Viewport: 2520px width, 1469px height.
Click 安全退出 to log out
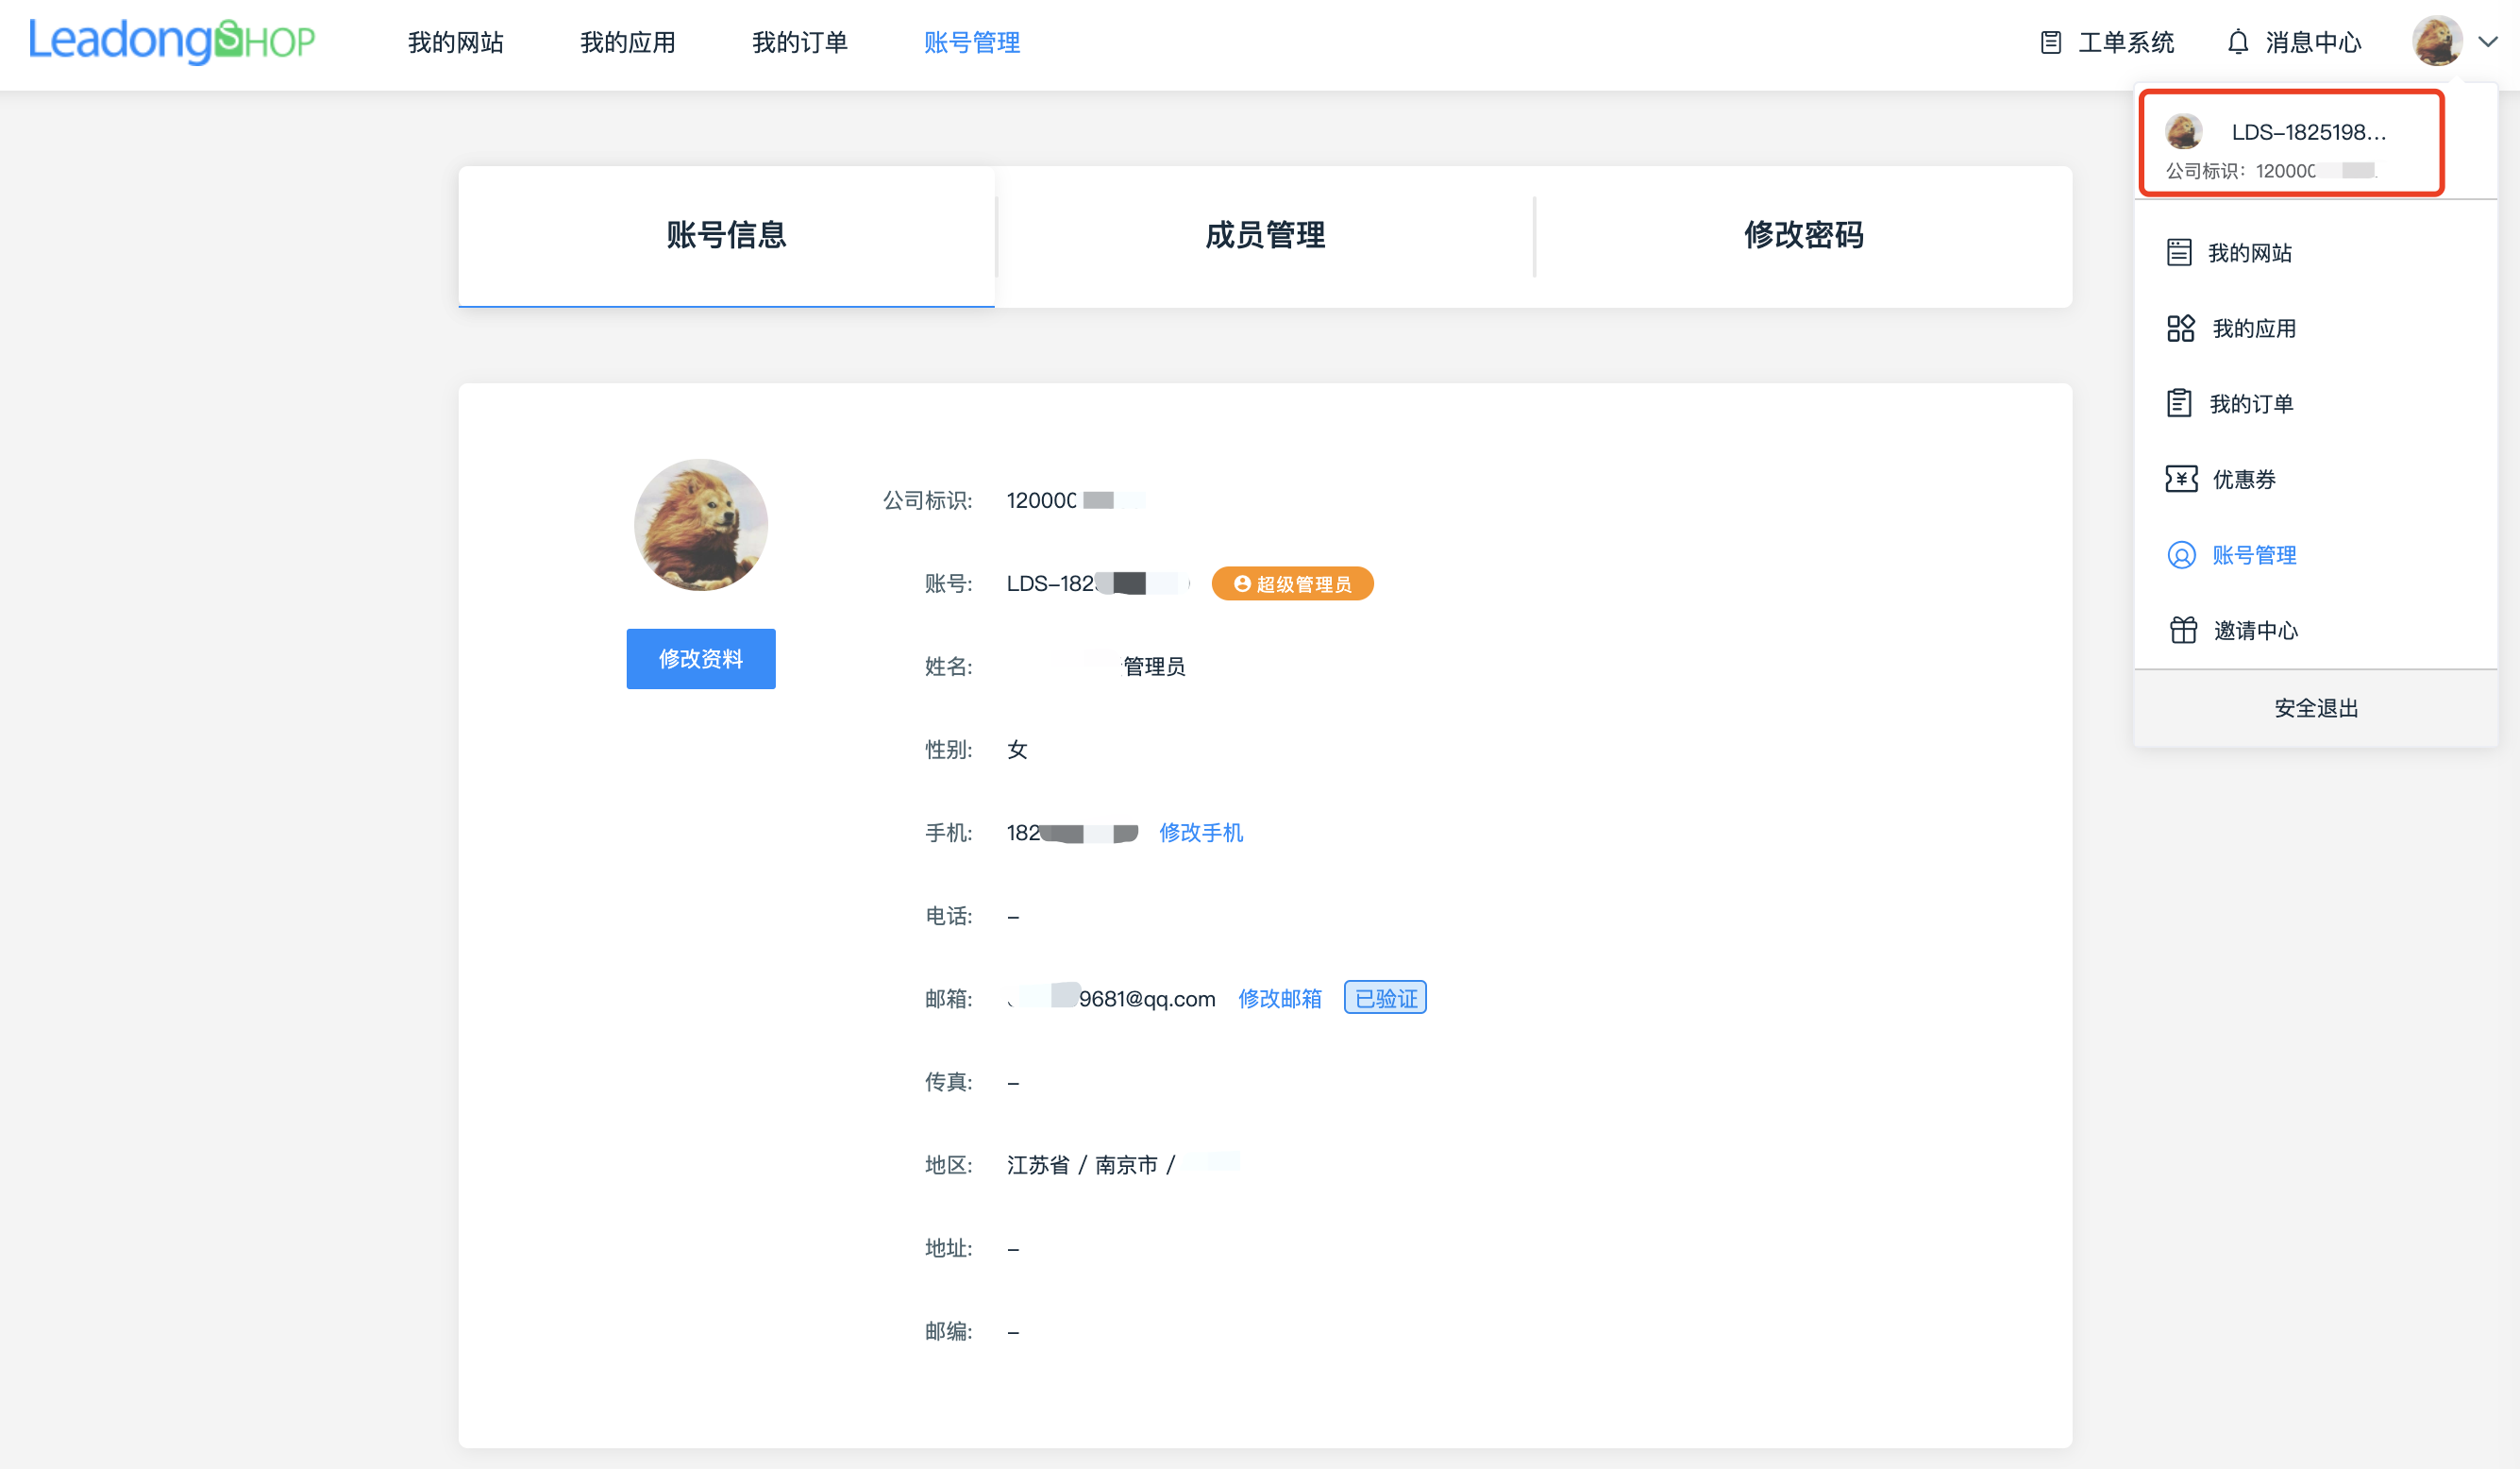pyautogui.click(x=2315, y=708)
